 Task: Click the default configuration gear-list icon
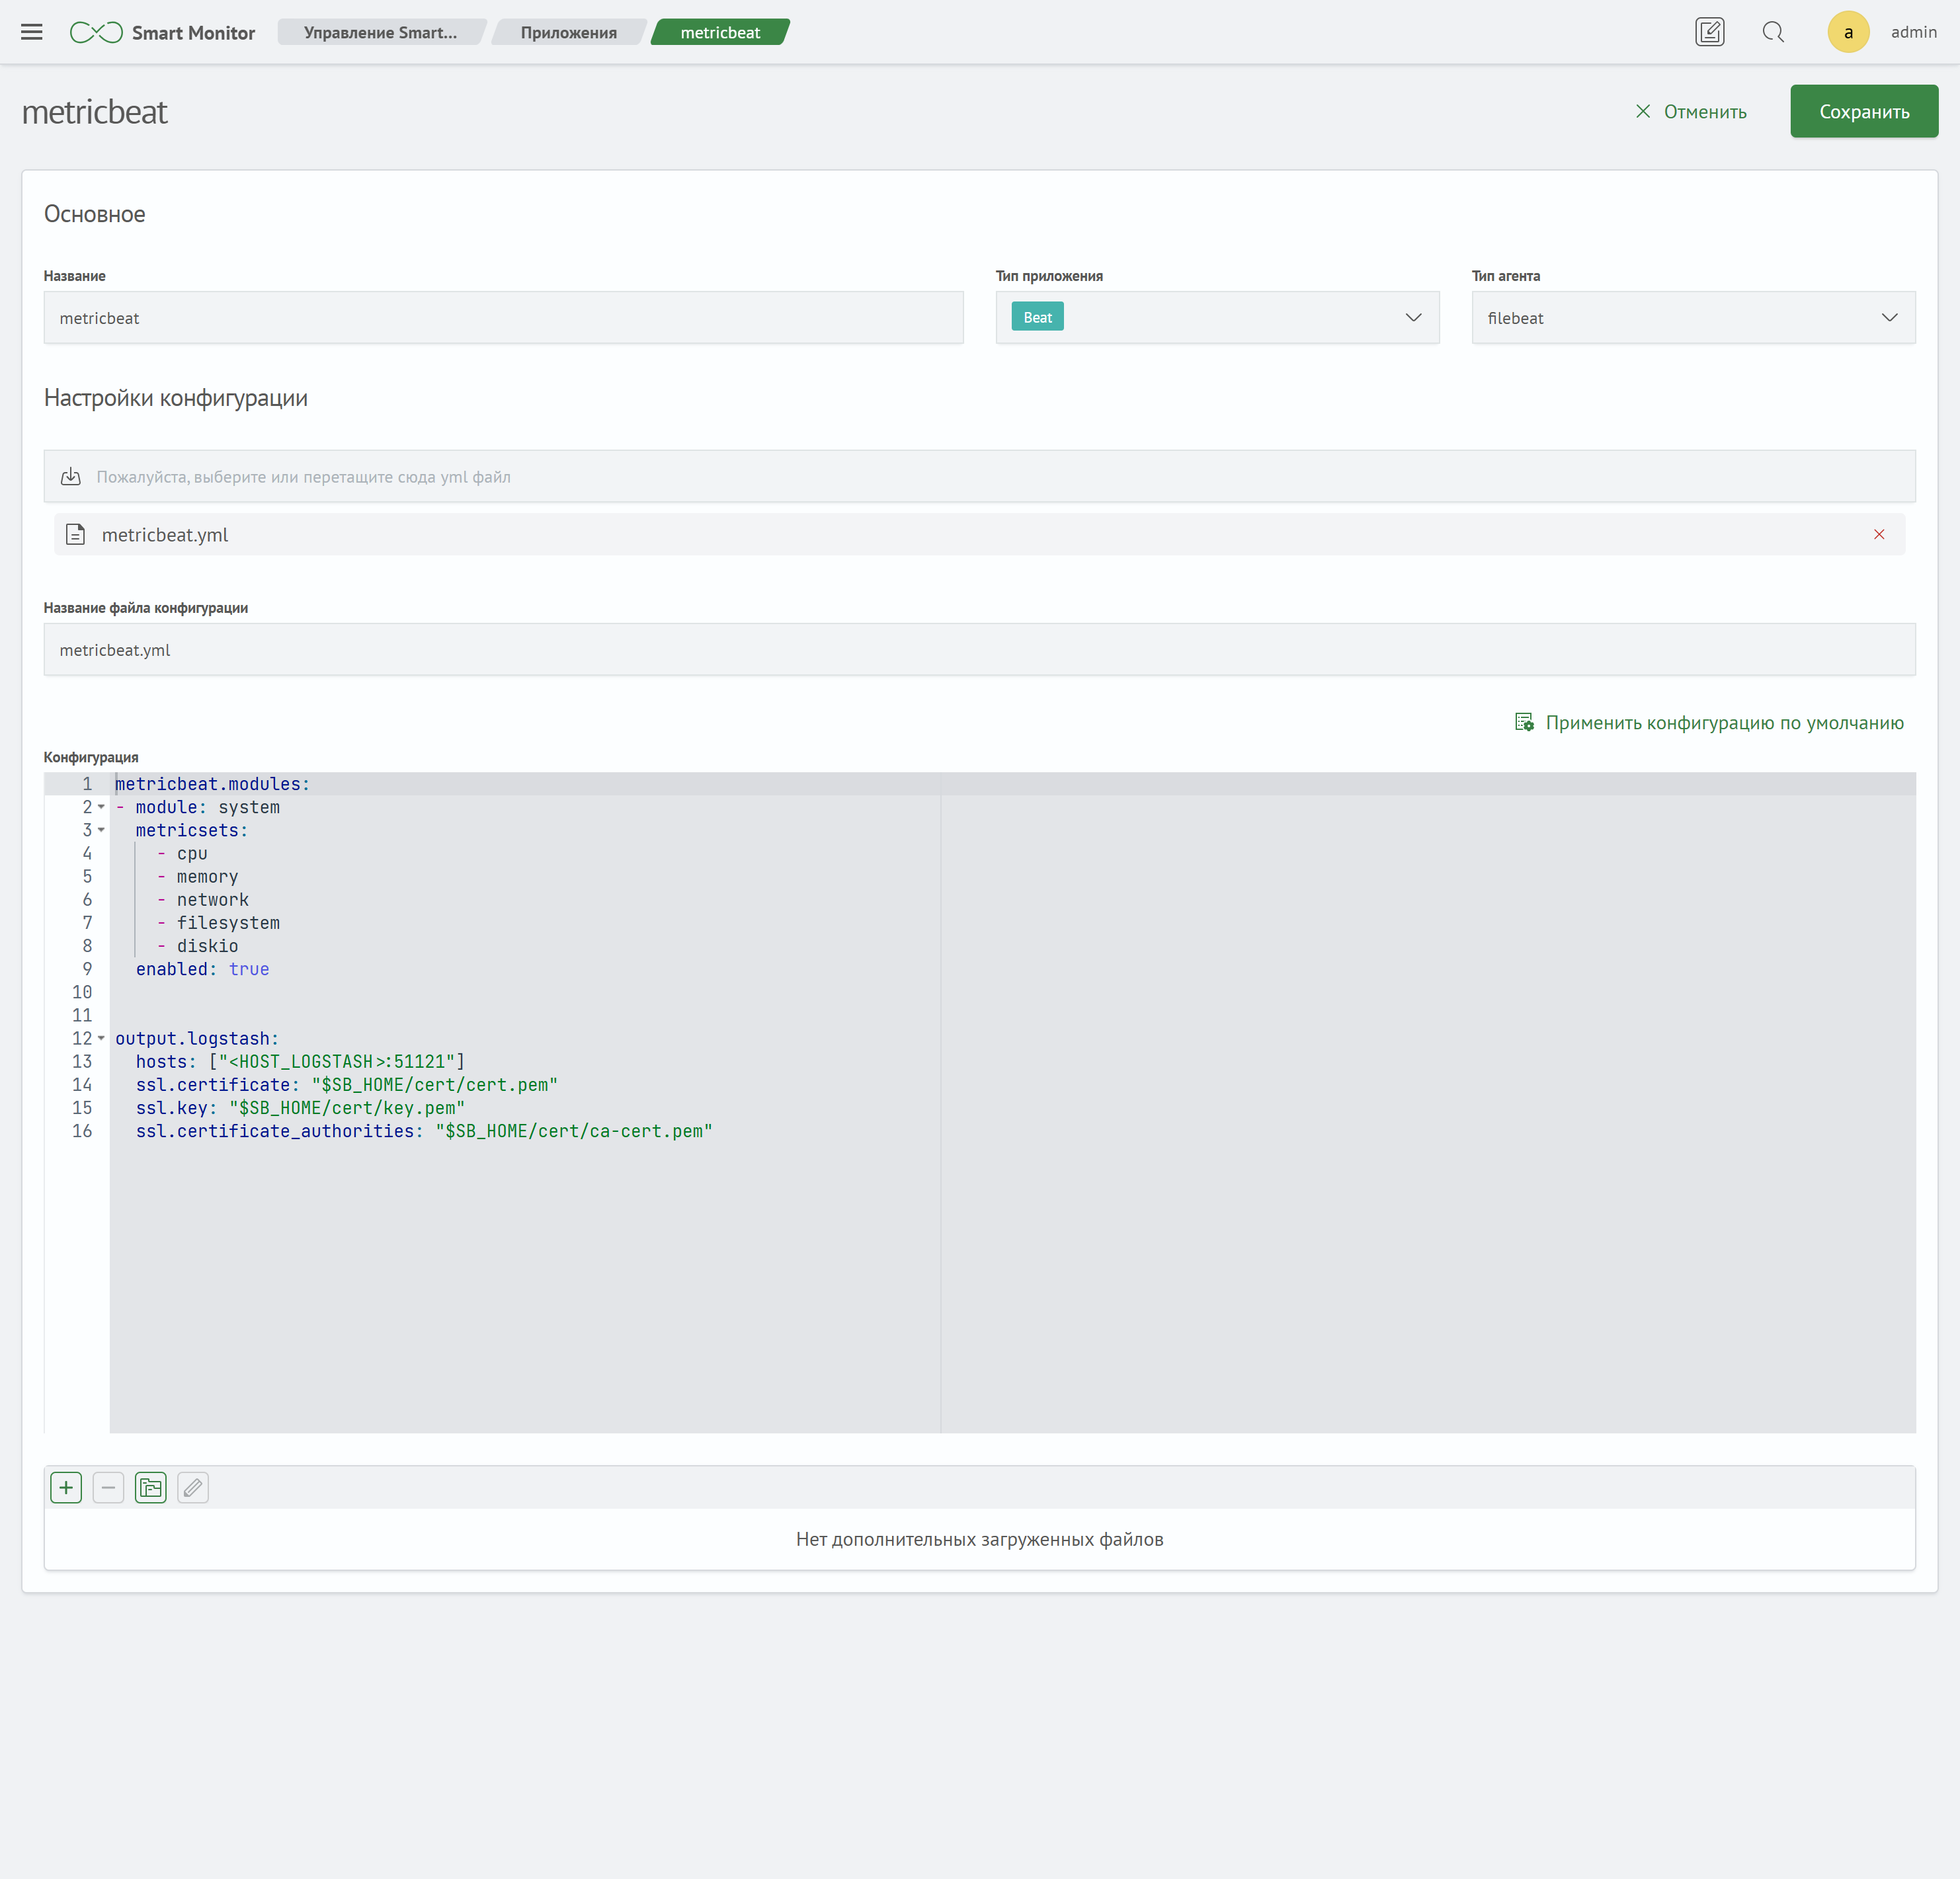pyautogui.click(x=1524, y=722)
